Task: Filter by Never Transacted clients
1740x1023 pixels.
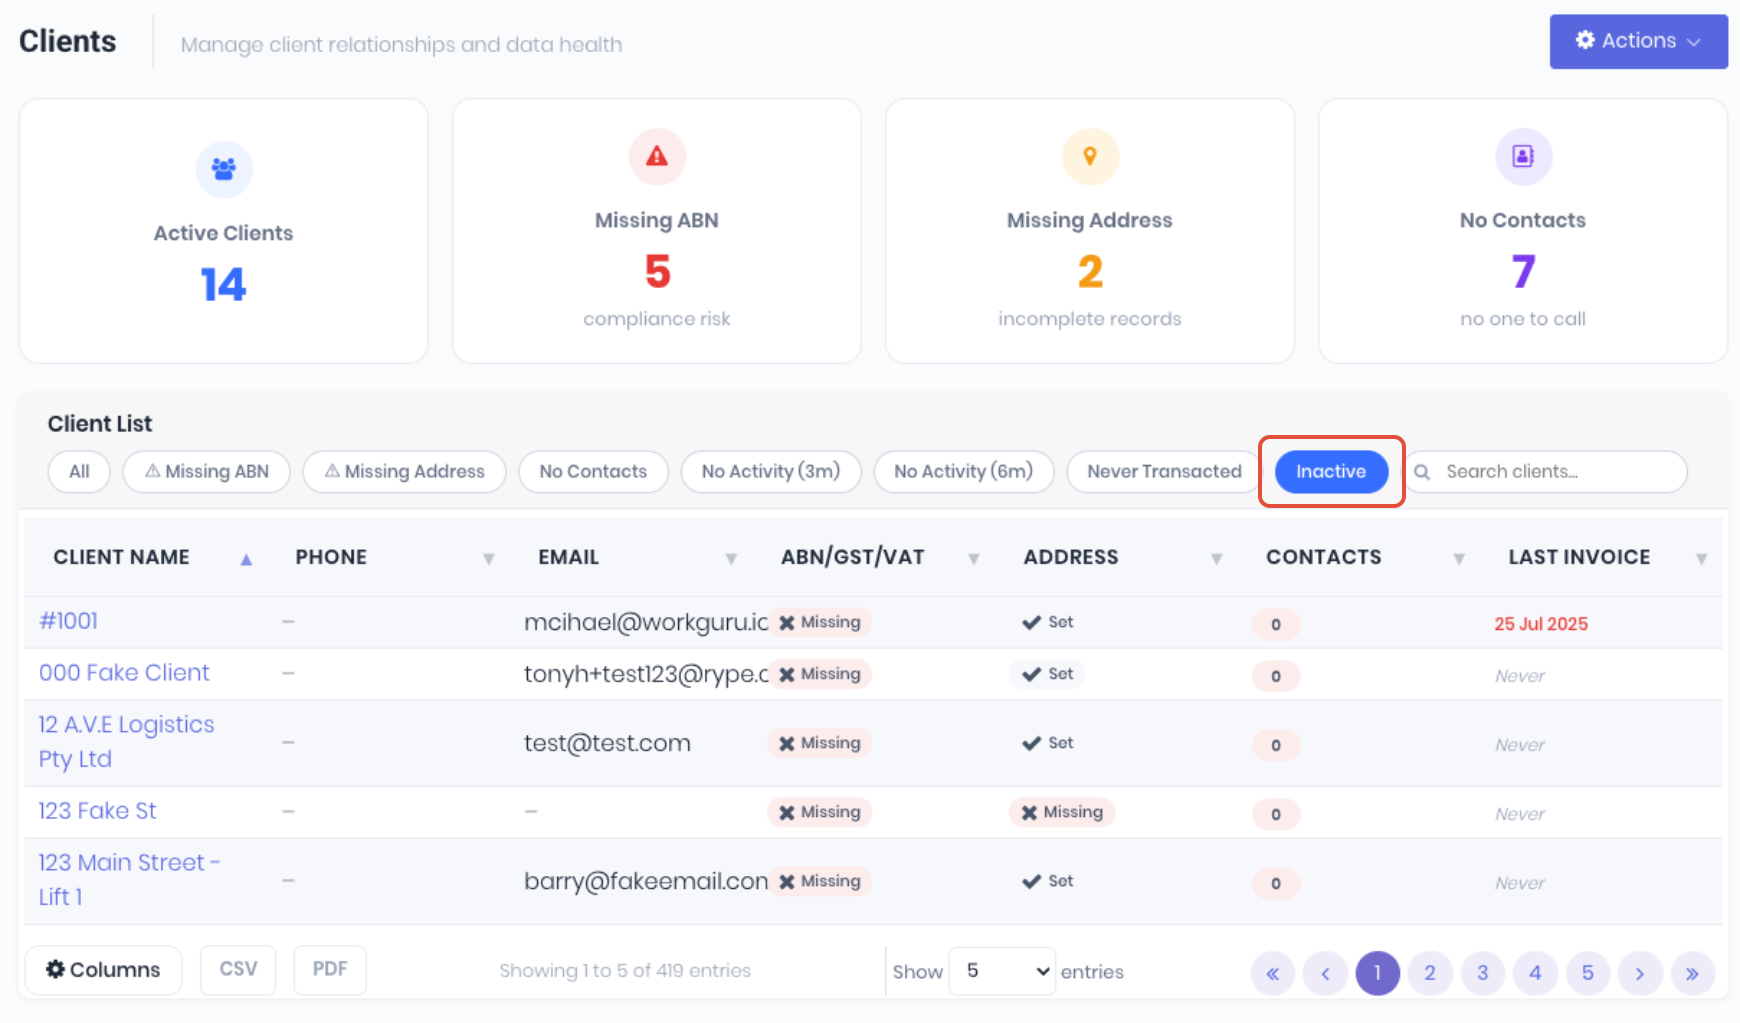Action: [1164, 472]
